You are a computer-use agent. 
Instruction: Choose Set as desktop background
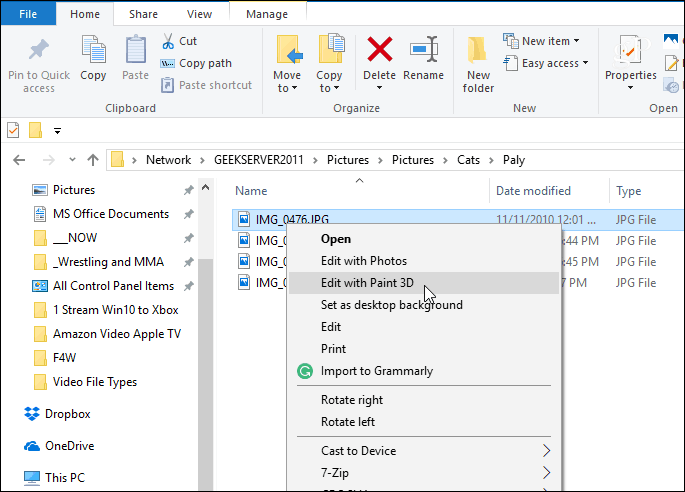click(424, 305)
